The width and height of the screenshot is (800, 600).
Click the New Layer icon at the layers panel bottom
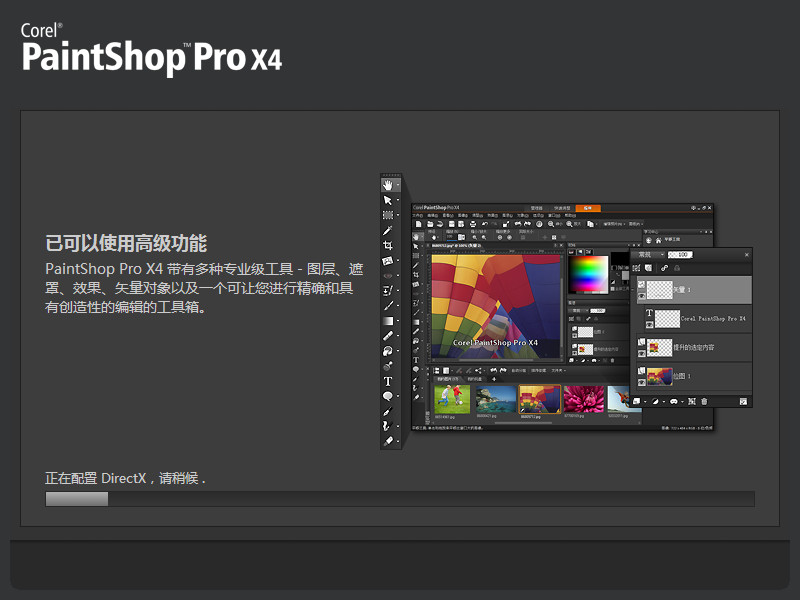(x=637, y=402)
